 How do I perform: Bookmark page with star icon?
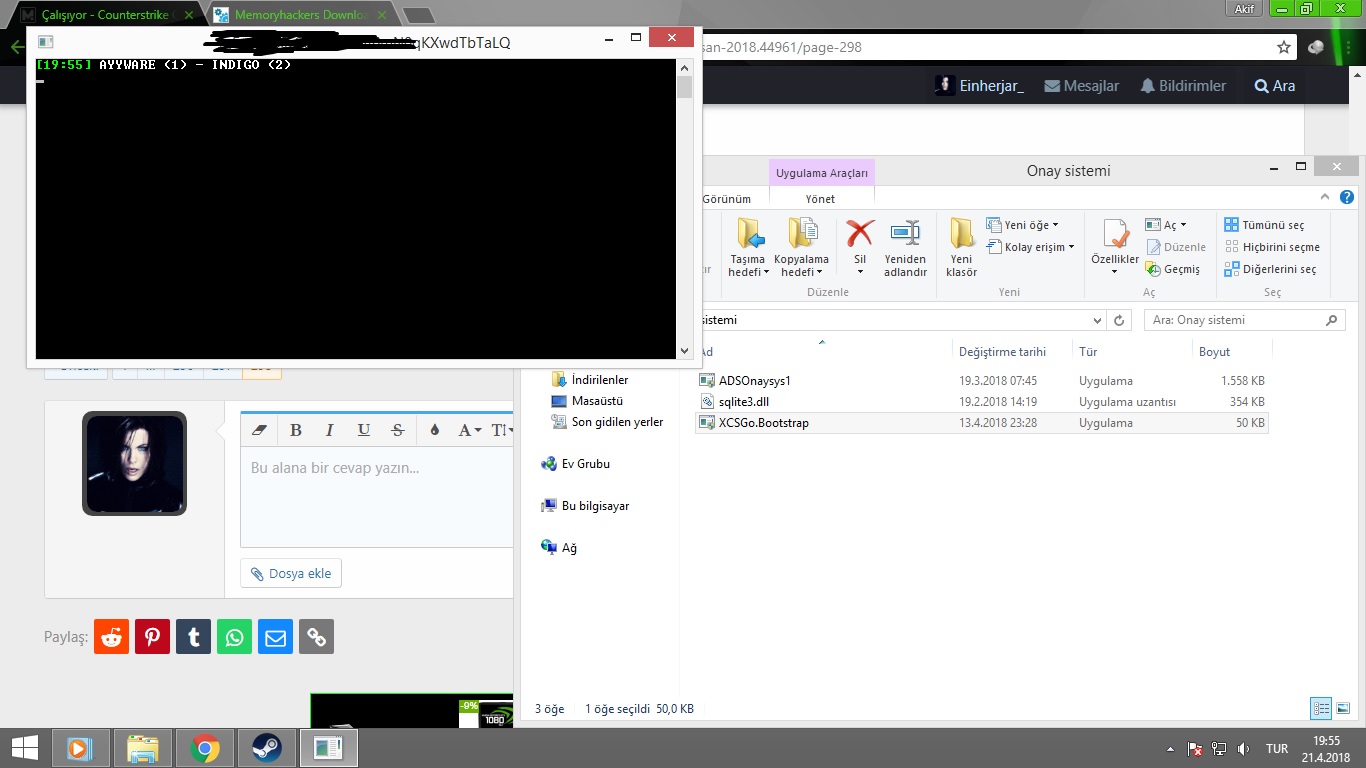(1284, 47)
